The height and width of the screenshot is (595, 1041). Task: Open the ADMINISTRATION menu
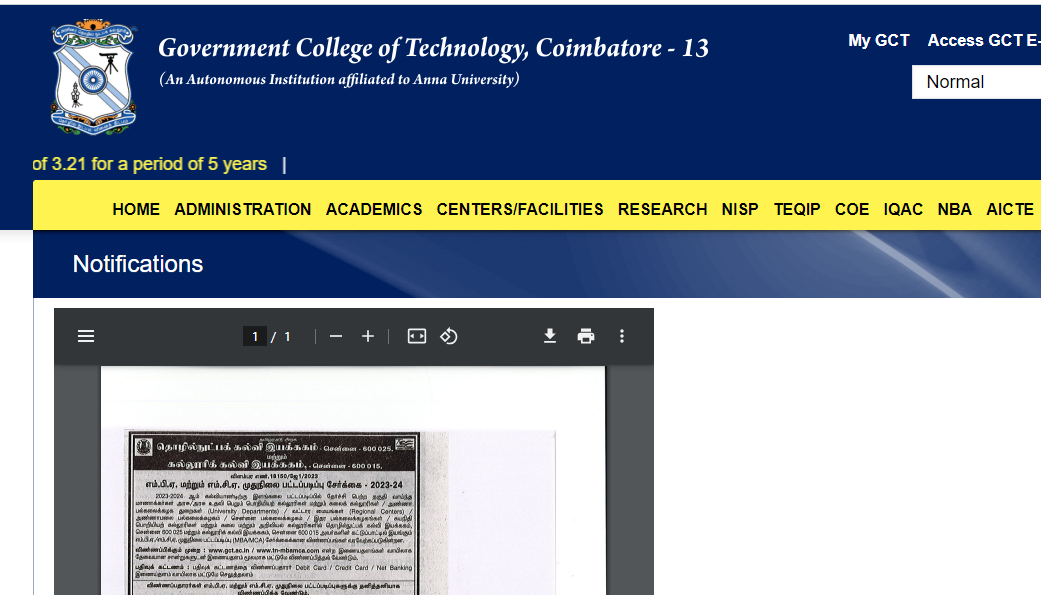click(x=243, y=209)
